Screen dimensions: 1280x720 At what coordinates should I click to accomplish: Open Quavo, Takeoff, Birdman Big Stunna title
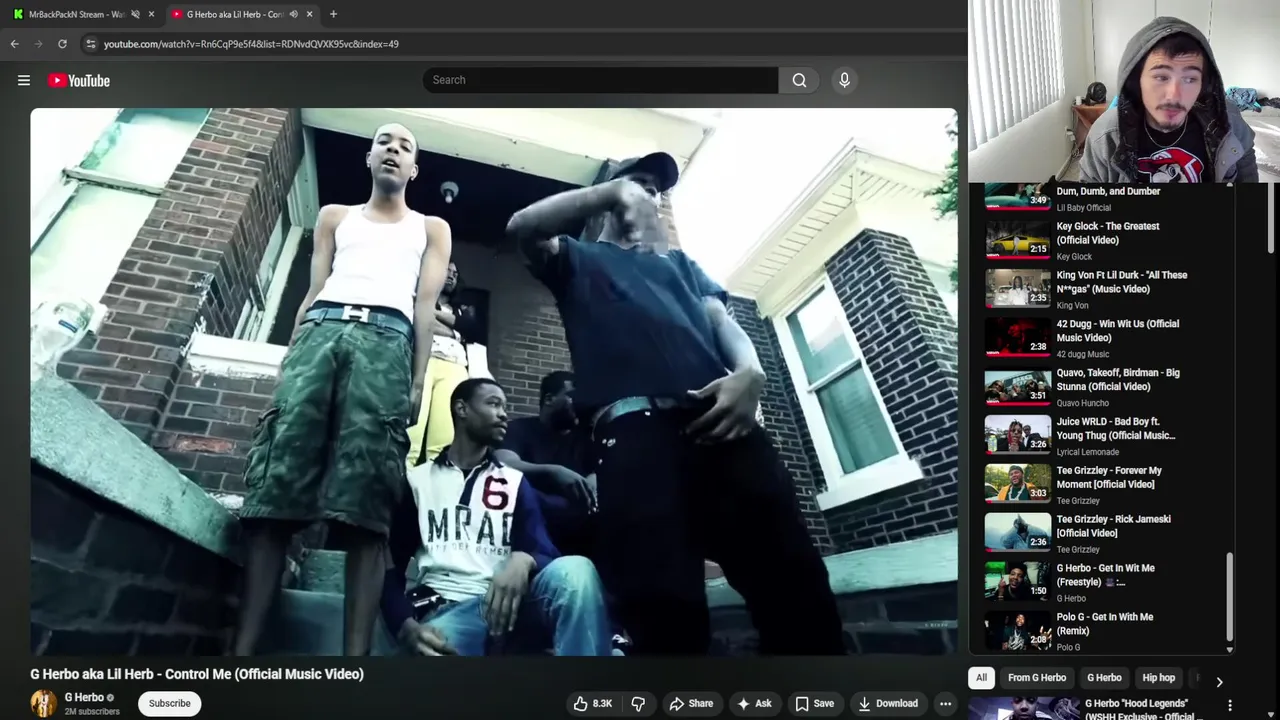pyautogui.click(x=1118, y=379)
